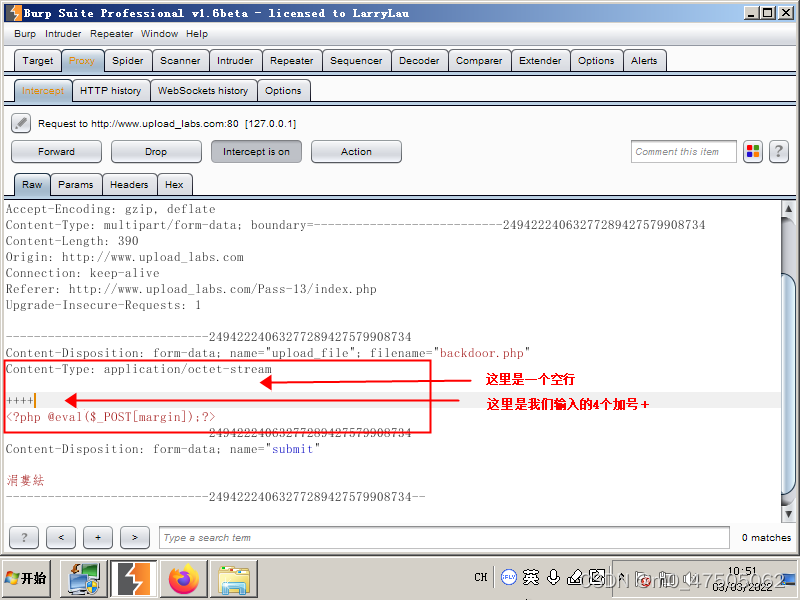The image size is (800, 600).
Task: Switch to the Repeater tool tab
Action: [291, 61]
